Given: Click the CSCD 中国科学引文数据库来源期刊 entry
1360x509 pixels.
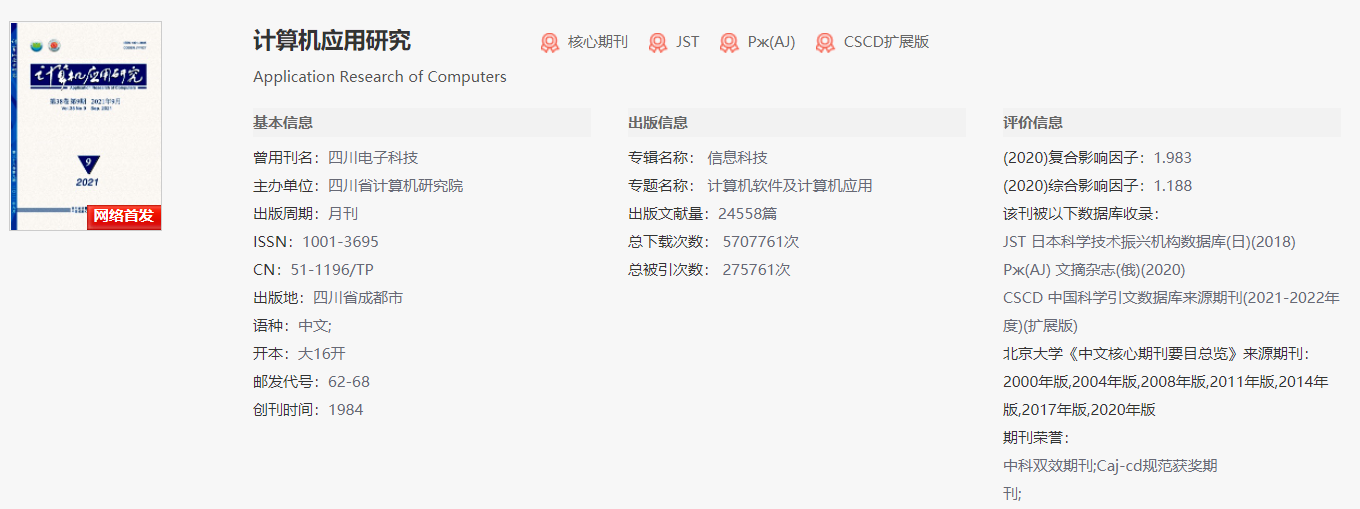Looking at the screenshot, I should point(1171,312).
